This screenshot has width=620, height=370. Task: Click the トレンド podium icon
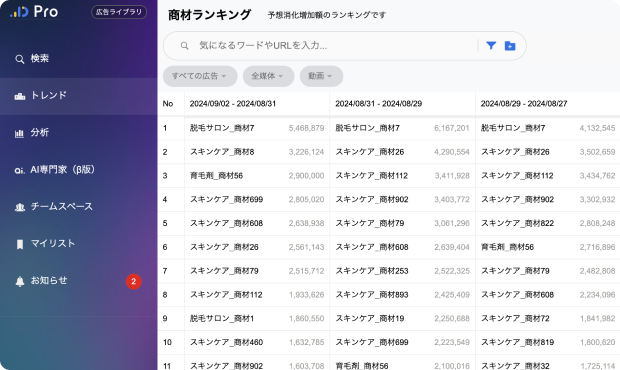pyautogui.click(x=19, y=96)
